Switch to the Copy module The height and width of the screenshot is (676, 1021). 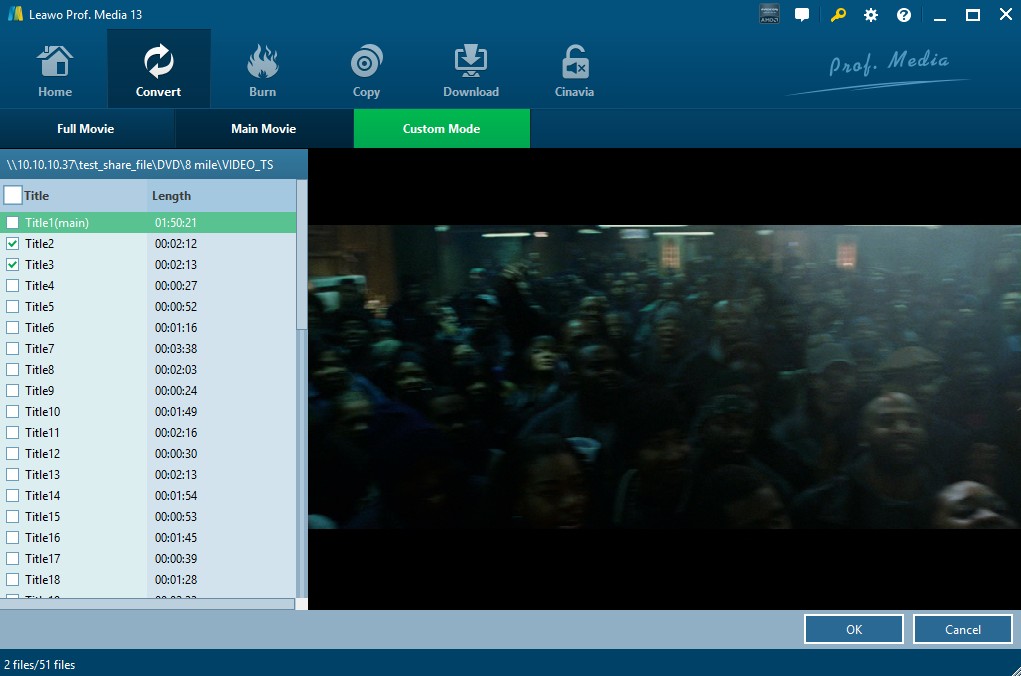(x=366, y=68)
